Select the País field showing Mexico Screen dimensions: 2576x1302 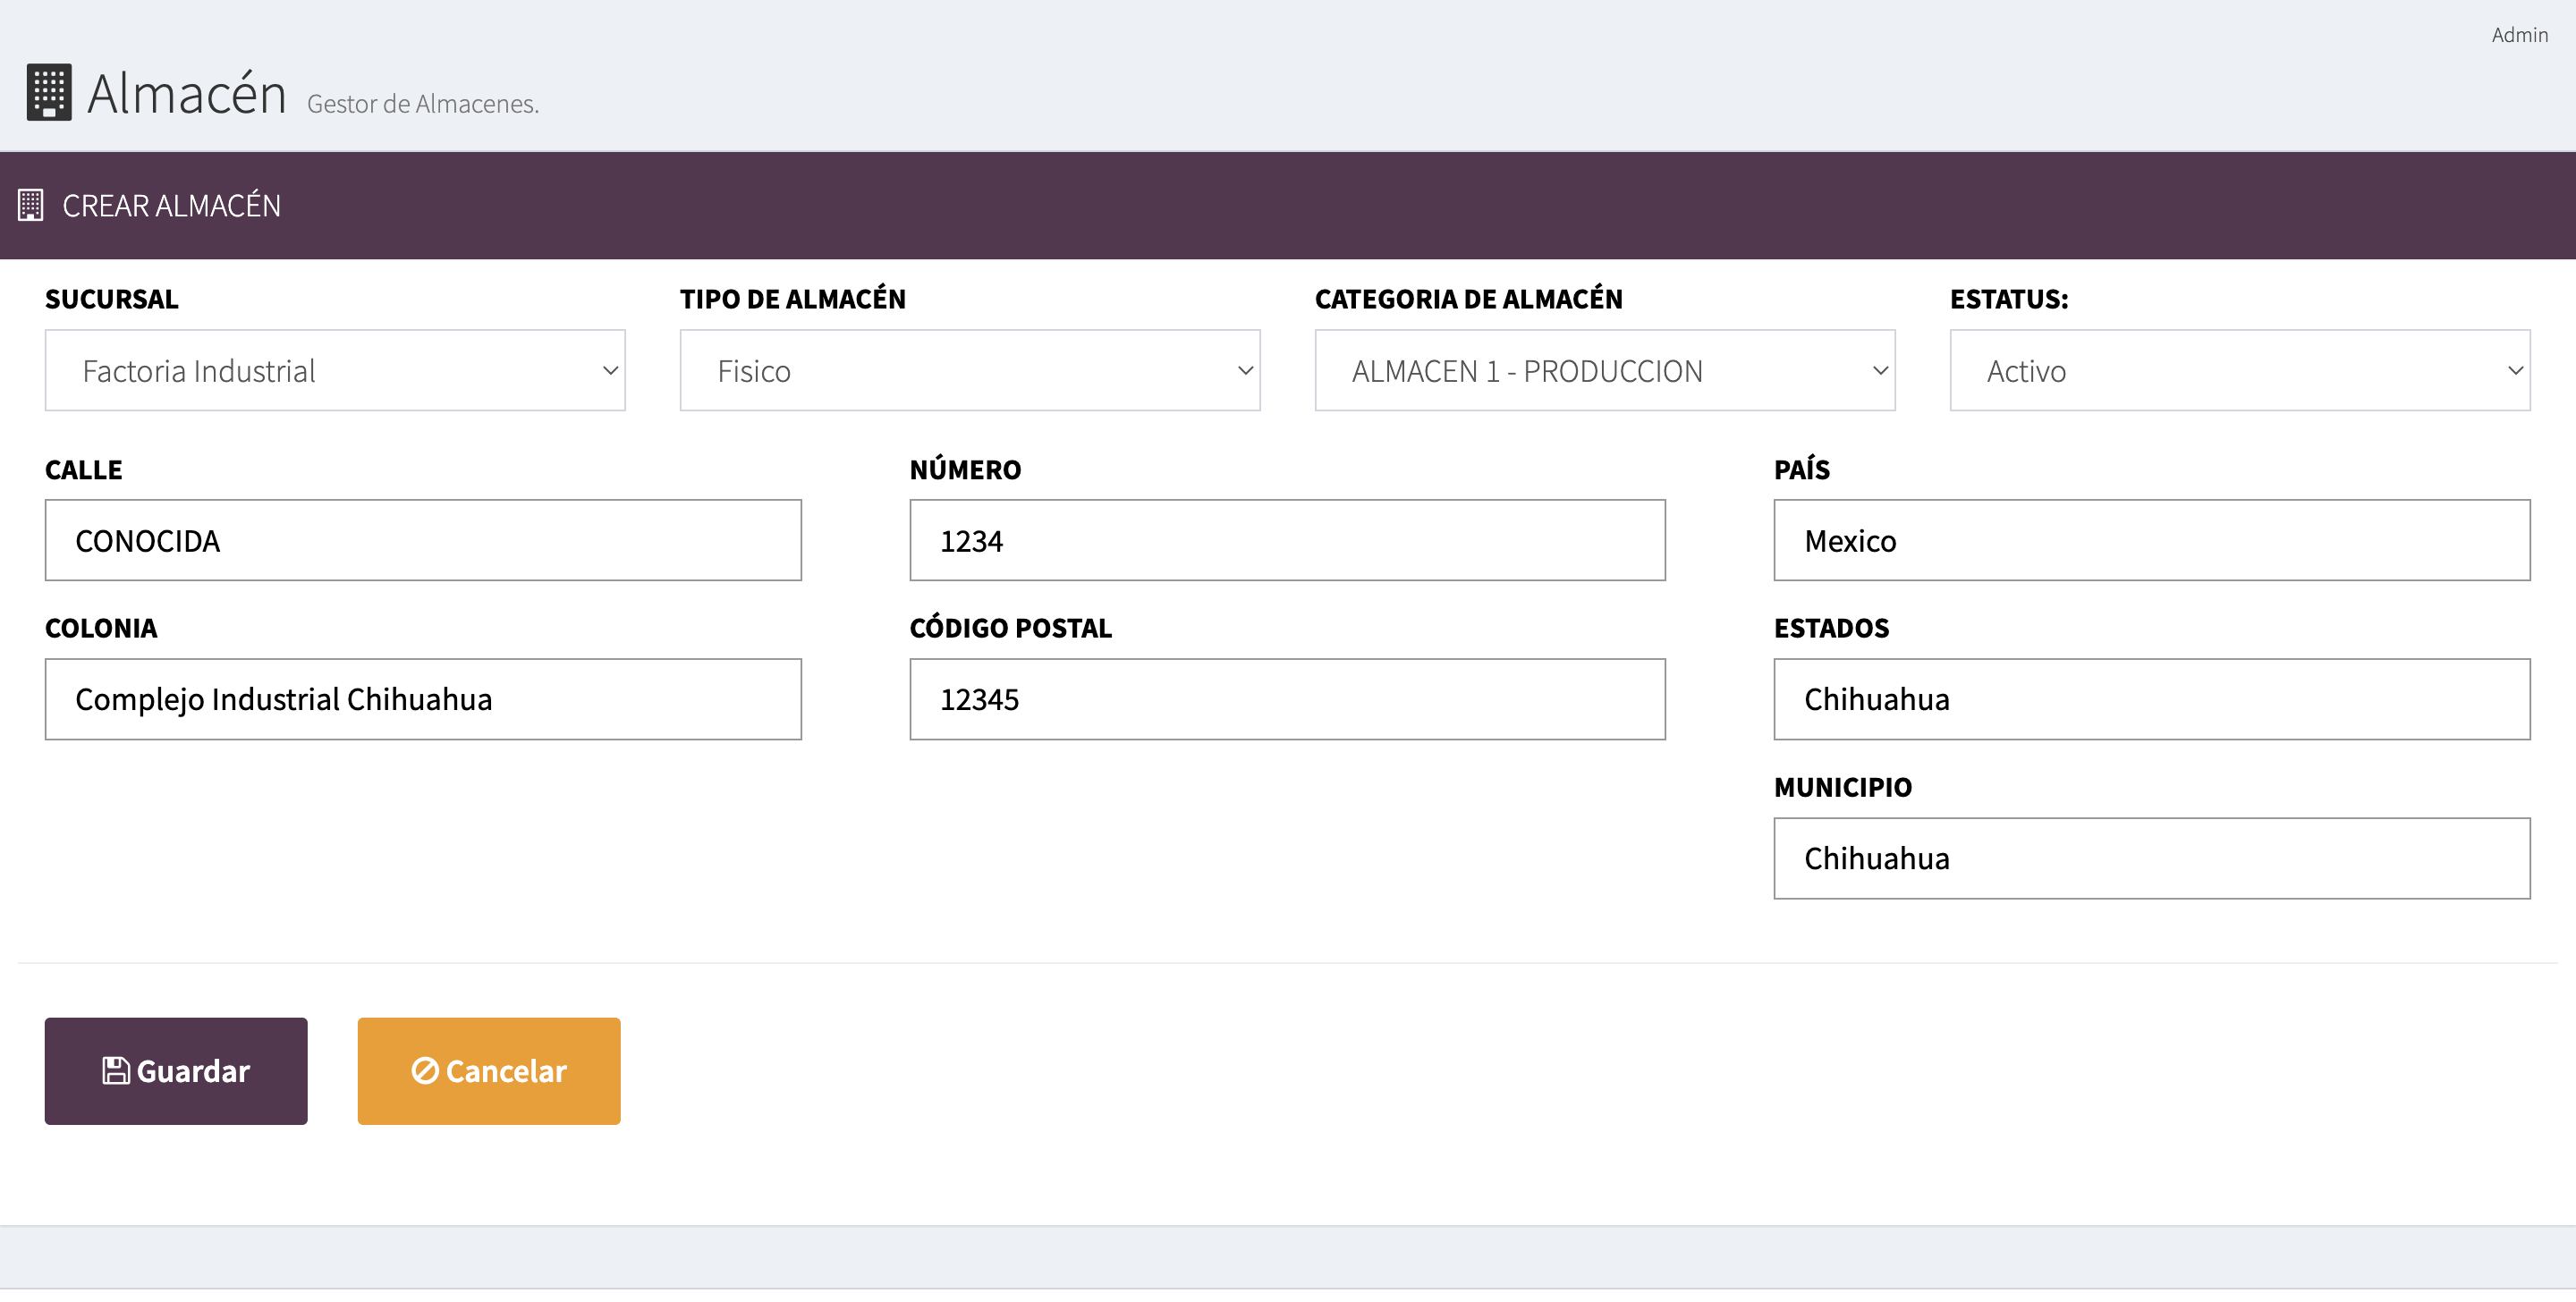coord(2151,541)
